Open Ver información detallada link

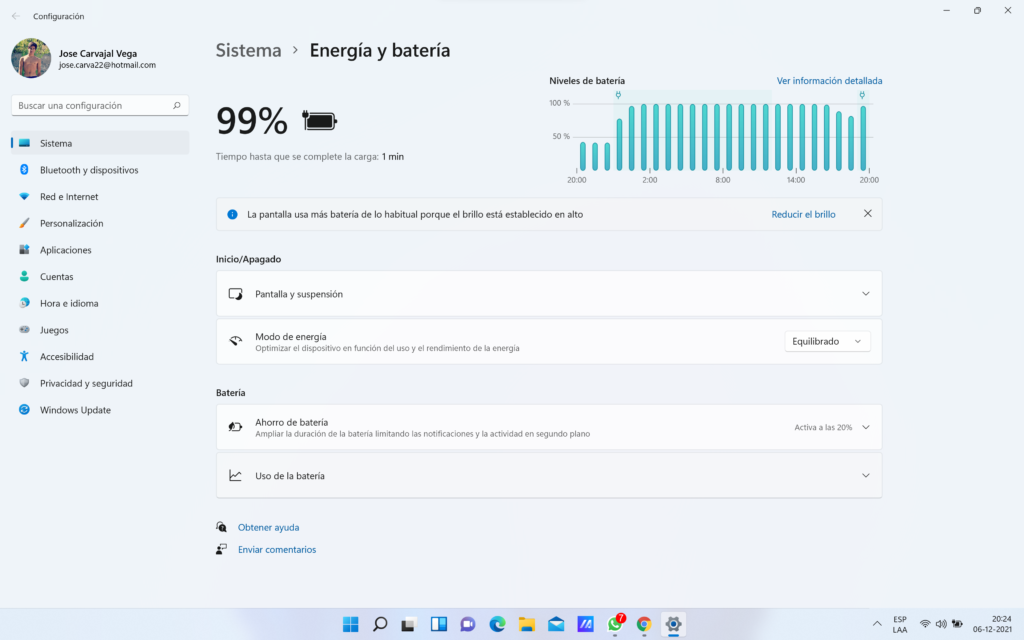829,81
